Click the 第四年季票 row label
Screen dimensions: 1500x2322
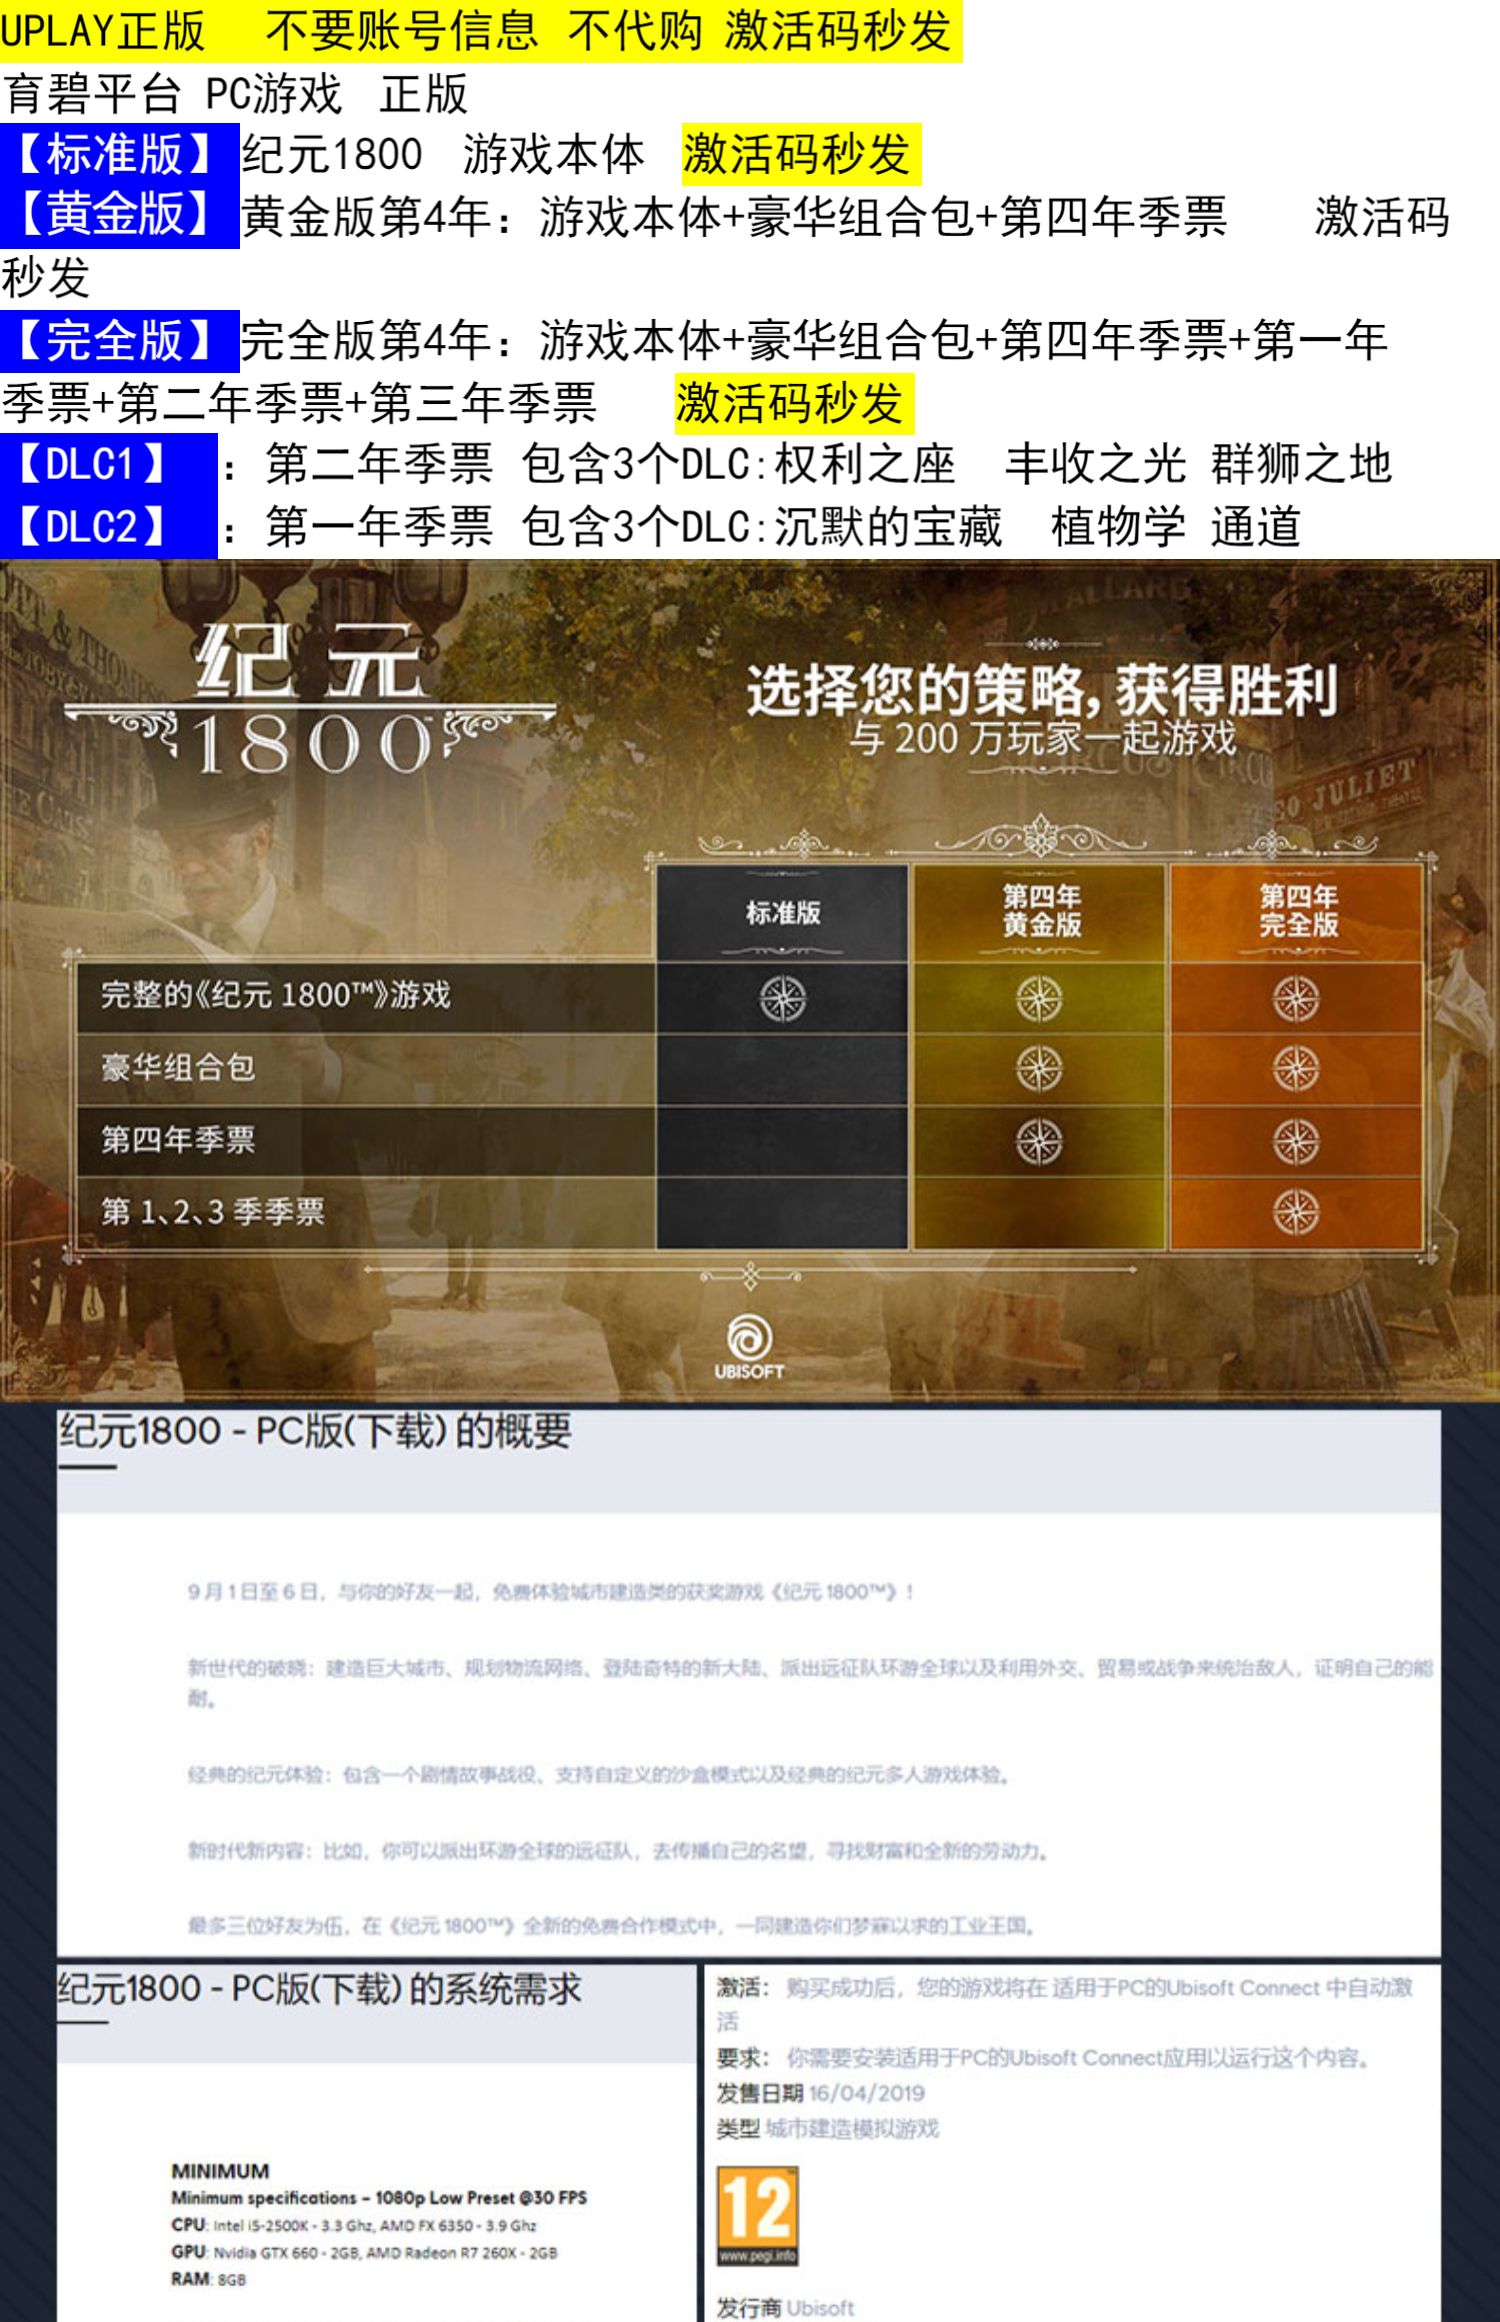point(178,1139)
